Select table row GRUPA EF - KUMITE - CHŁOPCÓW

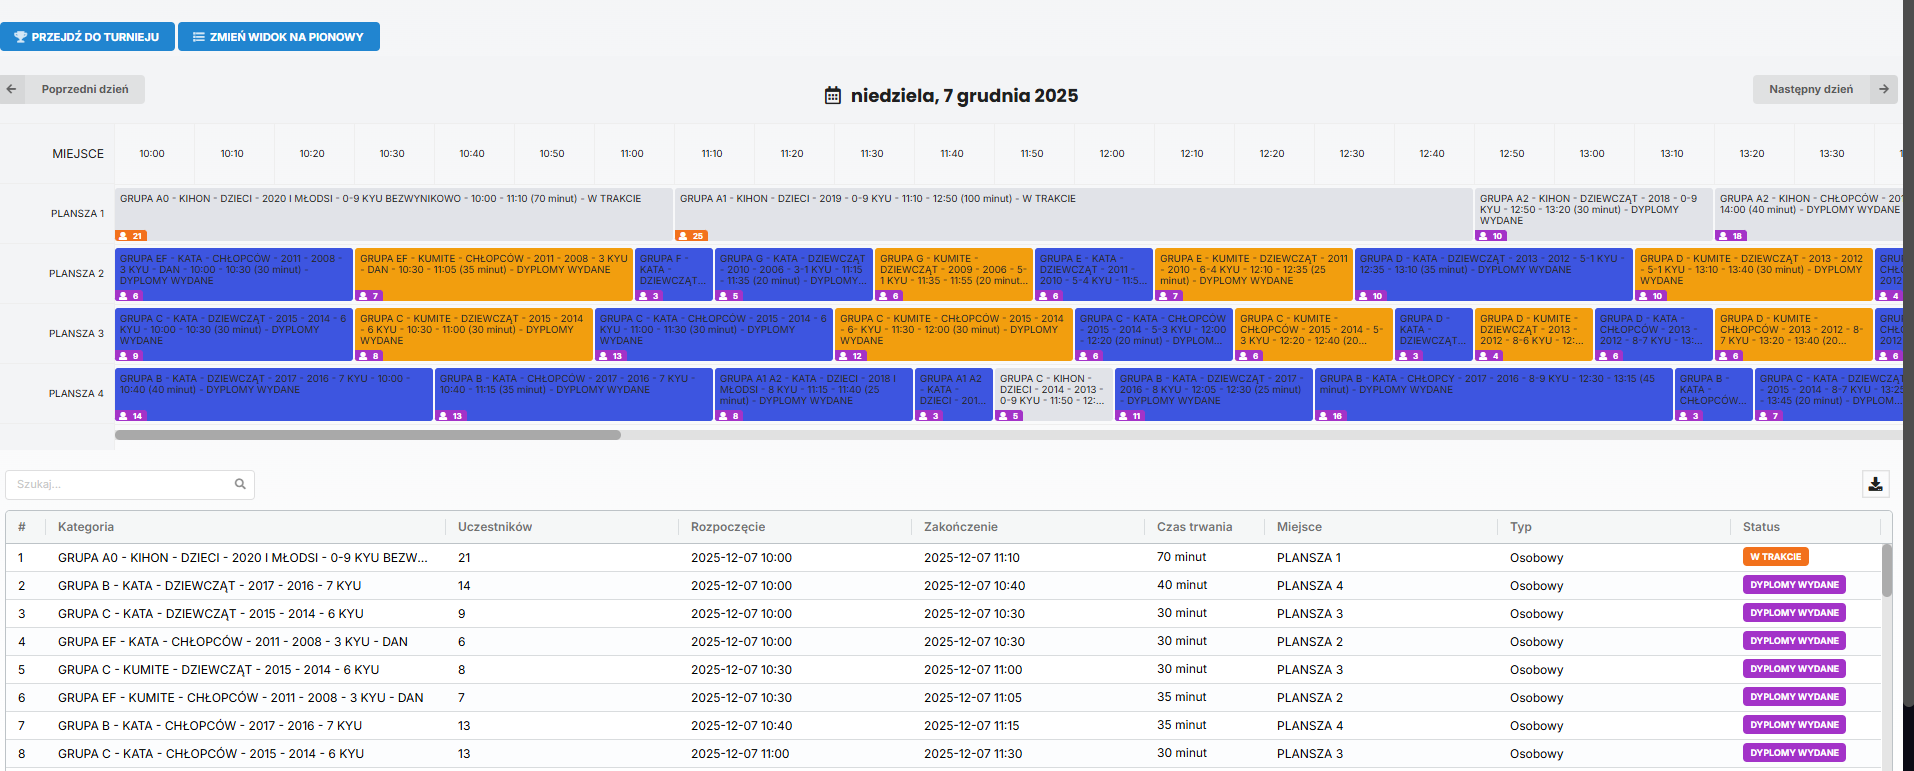(943, 697)
